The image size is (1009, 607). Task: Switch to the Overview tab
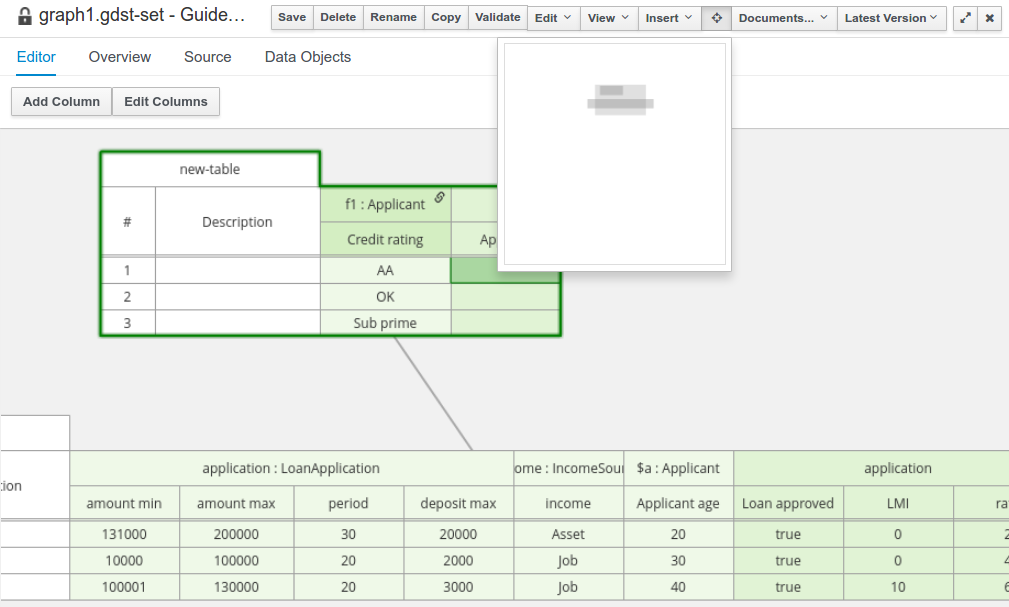(120, 57)
